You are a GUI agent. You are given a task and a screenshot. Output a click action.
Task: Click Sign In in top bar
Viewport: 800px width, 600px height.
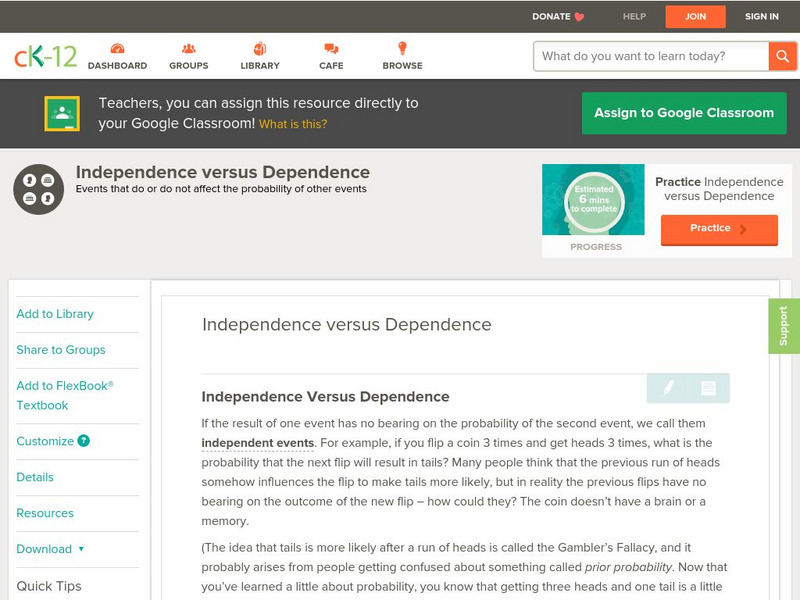coord(761,17)
